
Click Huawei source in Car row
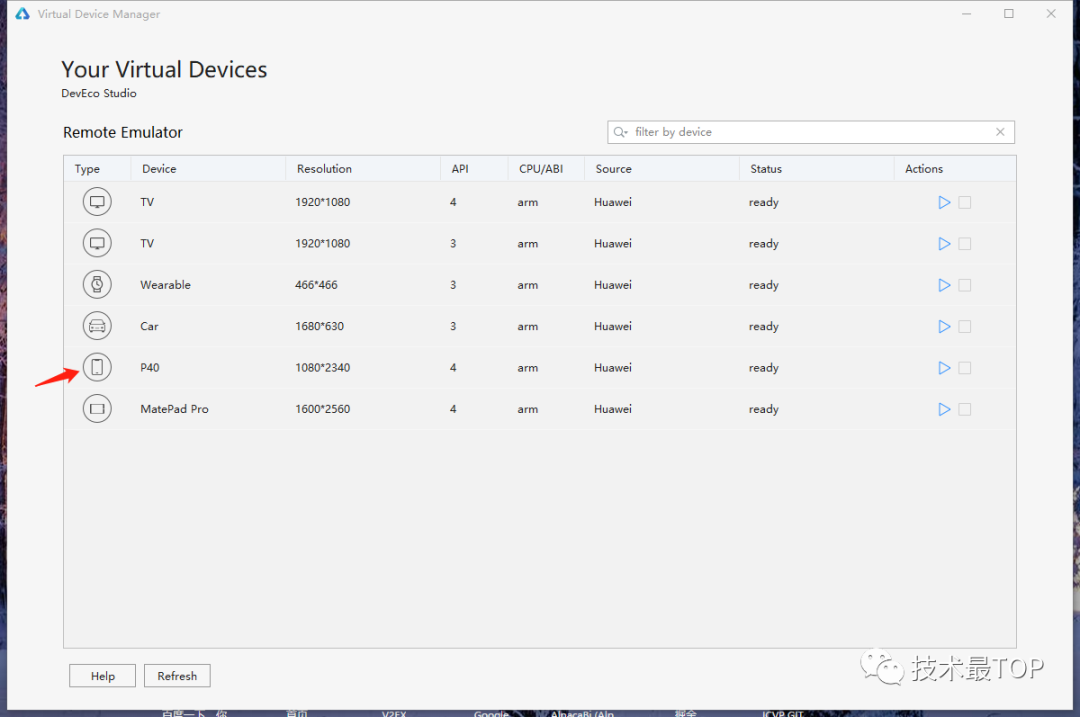613,326
